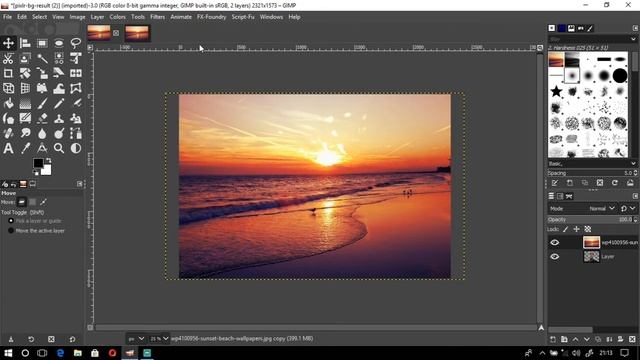
Task: Click background white color swatch
Action: click(x=47, y=170)
